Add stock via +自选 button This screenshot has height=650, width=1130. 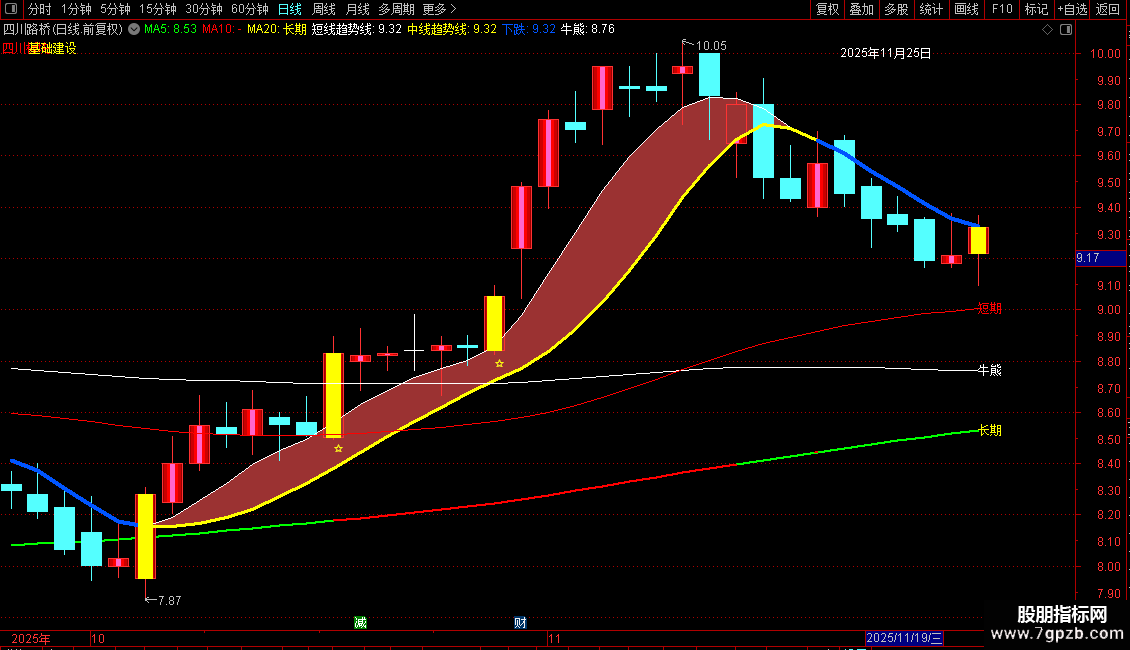click(x=1072, y=9)
